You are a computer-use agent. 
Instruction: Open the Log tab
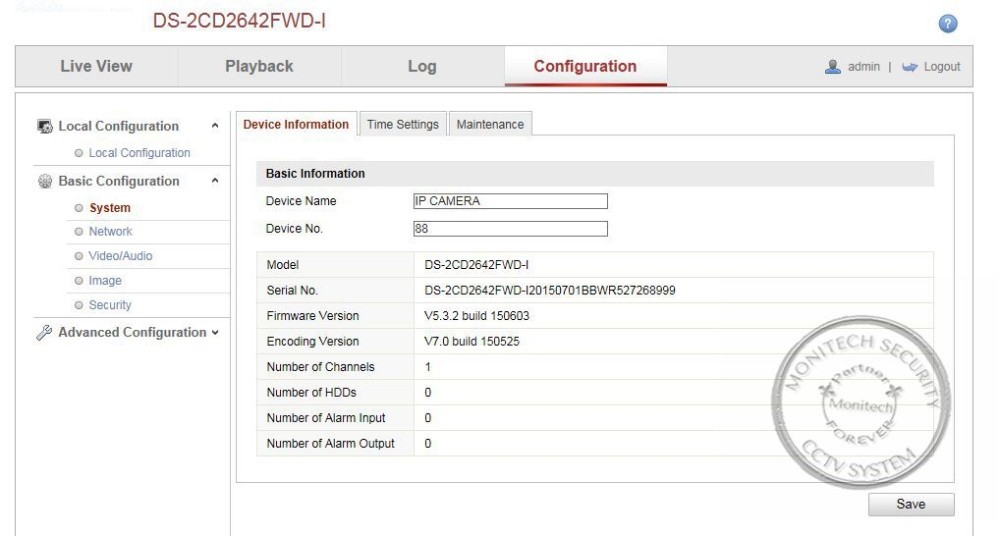click(x=422, y=67)
